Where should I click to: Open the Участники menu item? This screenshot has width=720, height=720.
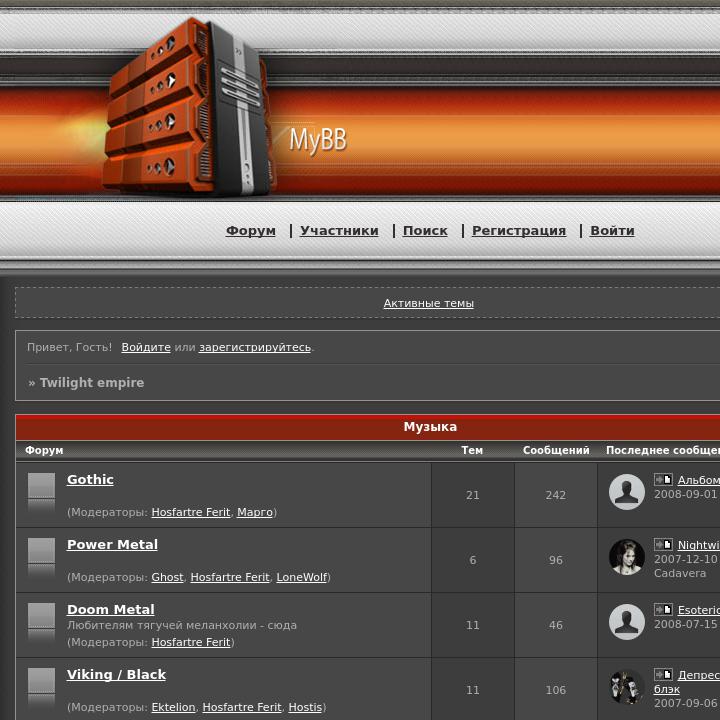339,231
